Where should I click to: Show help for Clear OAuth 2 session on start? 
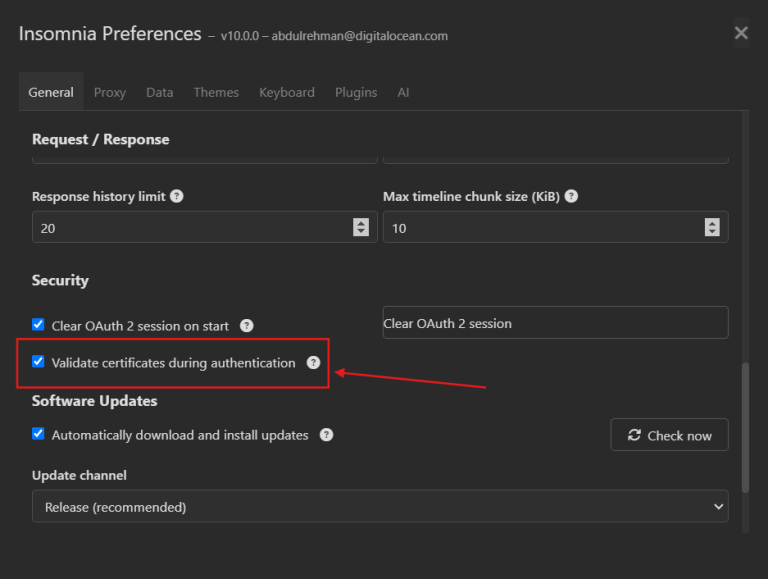coord(246,326)
